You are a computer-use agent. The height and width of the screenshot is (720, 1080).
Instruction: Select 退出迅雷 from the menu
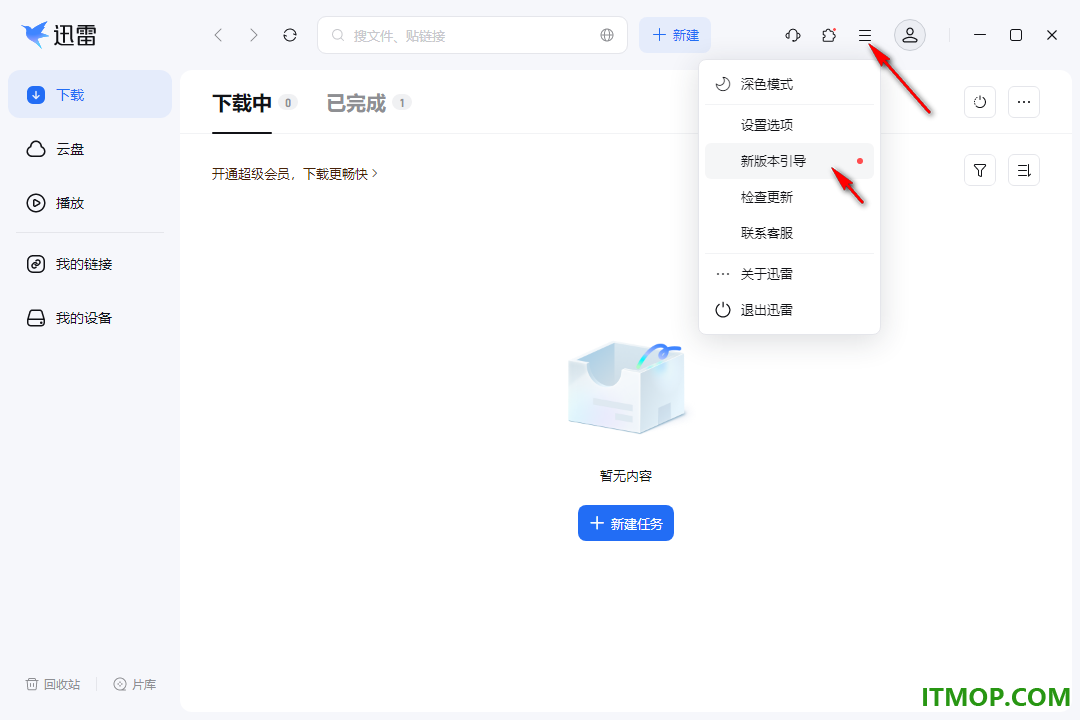(x=789, y=310)
